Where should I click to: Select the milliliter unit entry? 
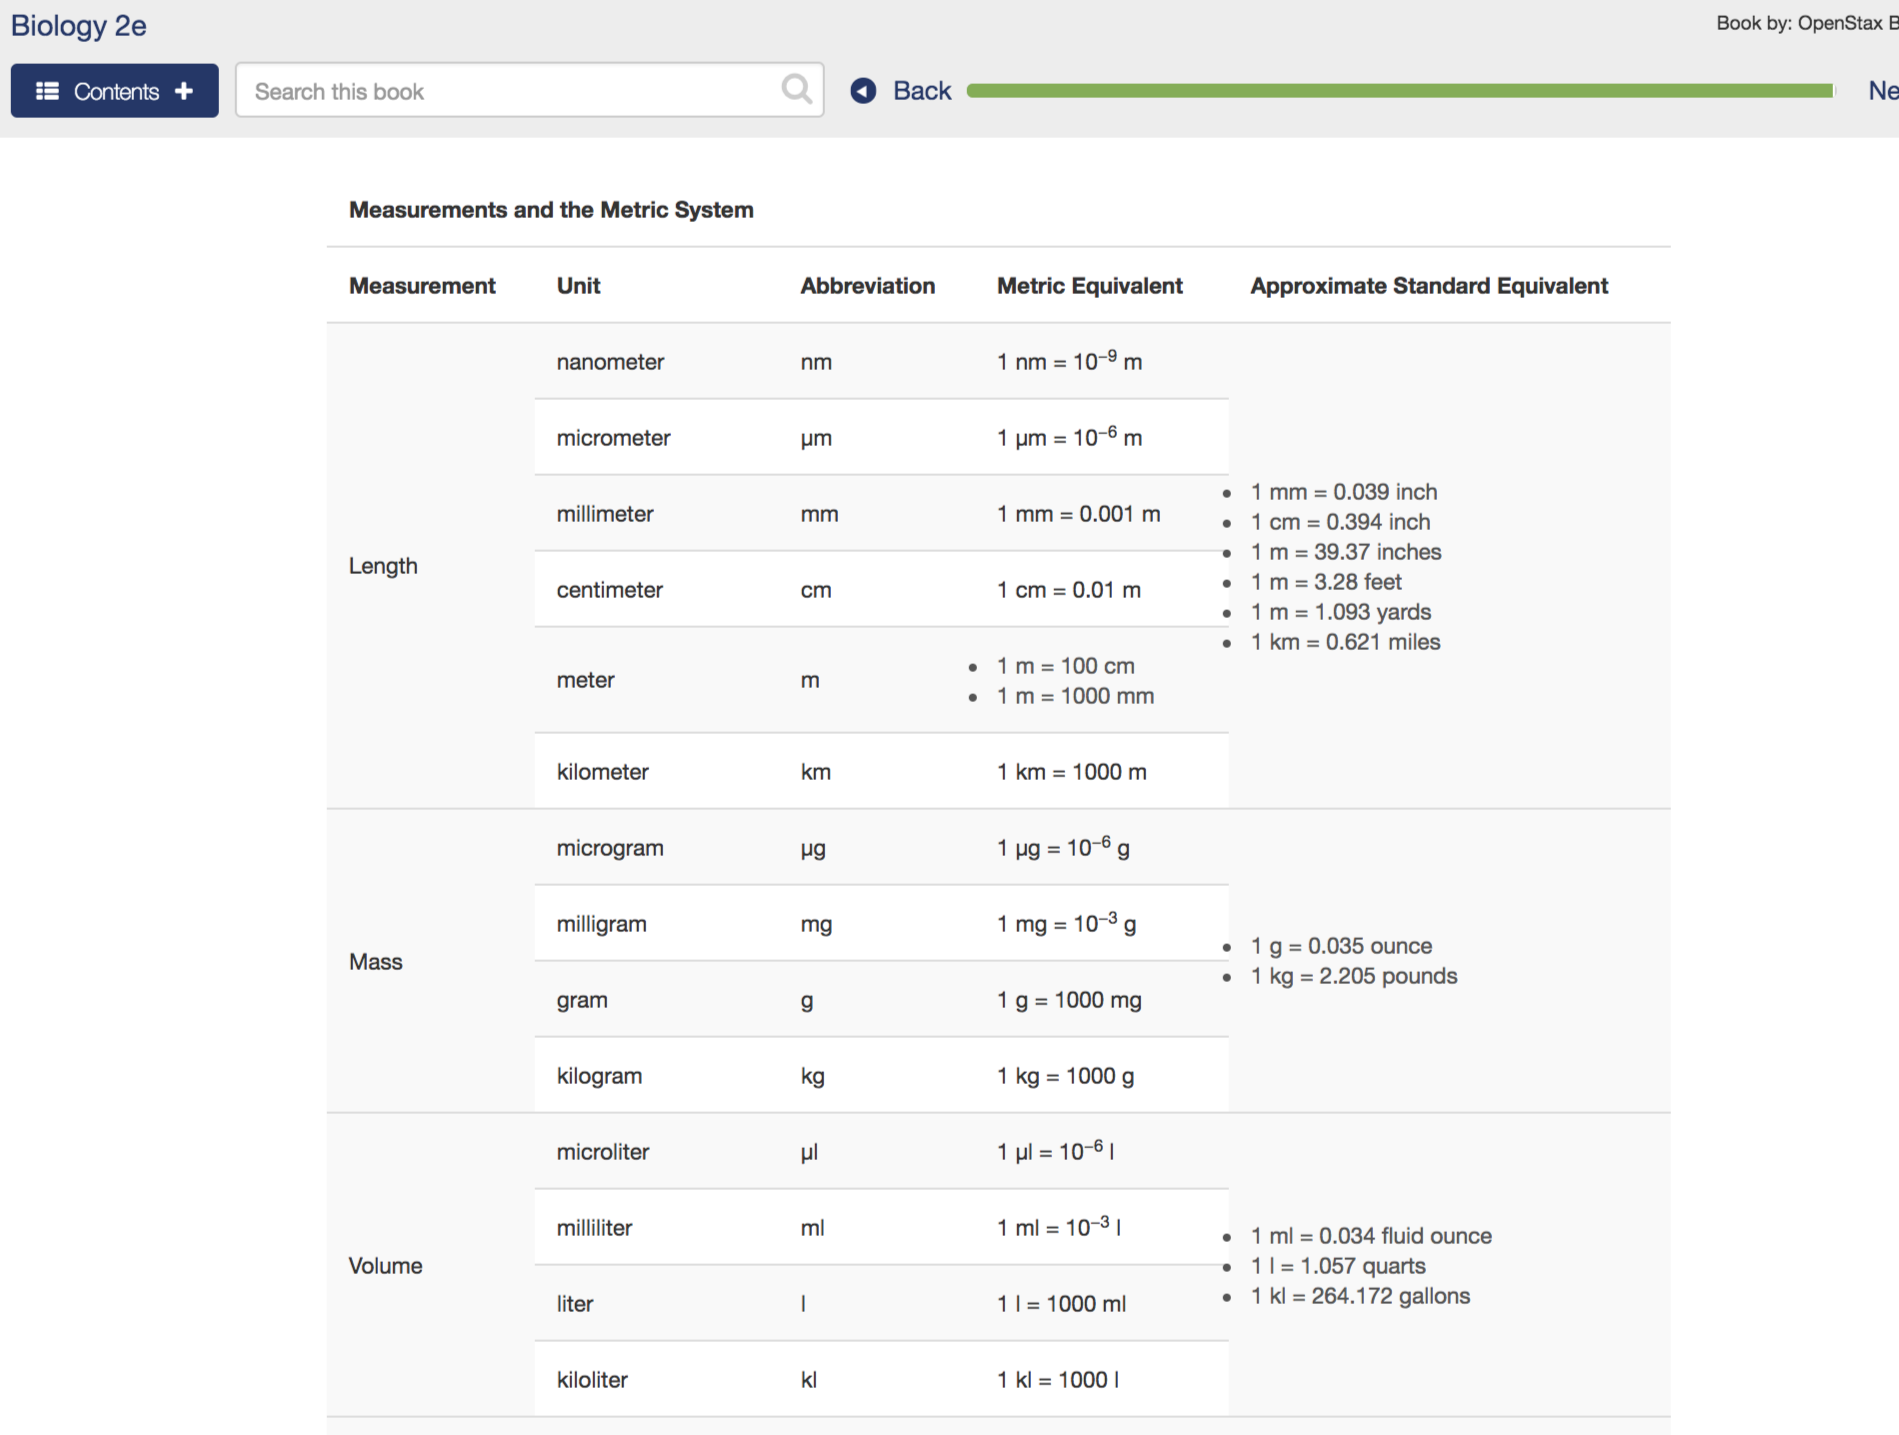pyautogui.click(x=593, y=1227)
